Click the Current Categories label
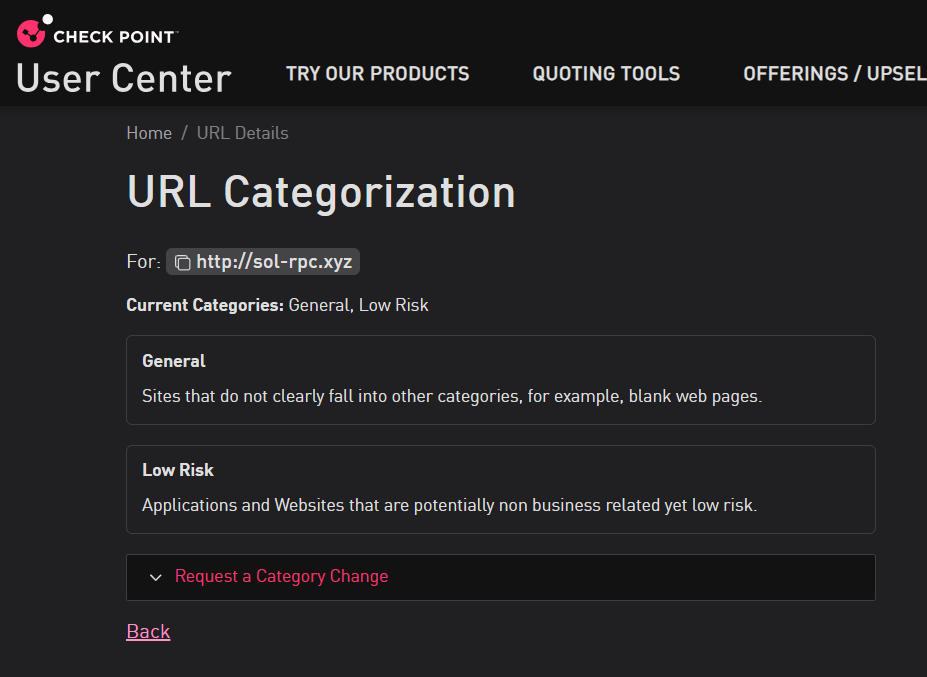The image size is (927, 677). point(205,305)
